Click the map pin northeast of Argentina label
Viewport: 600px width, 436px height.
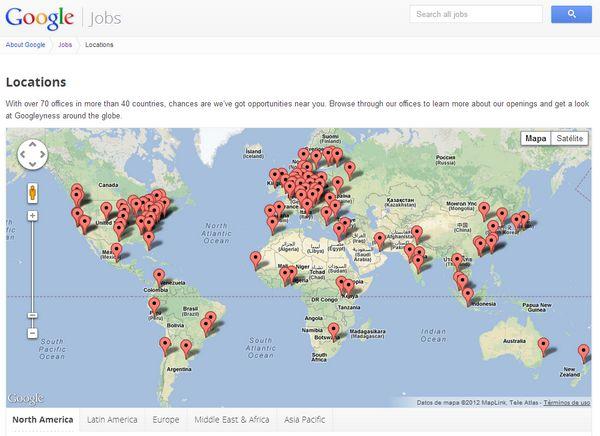[x=186, y=348]
